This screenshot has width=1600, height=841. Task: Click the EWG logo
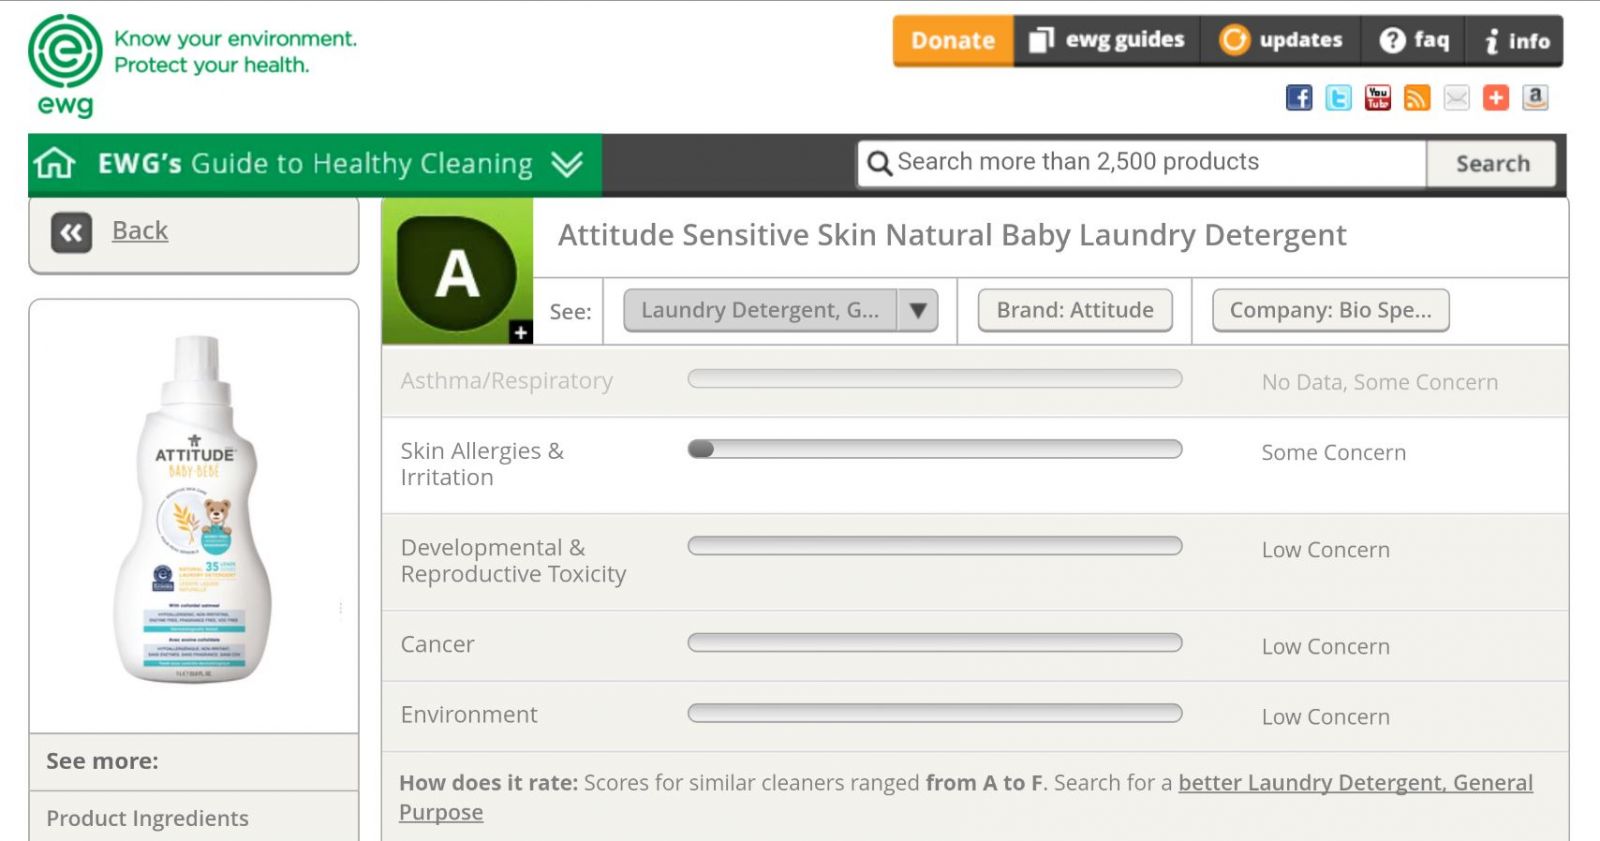pos(65,66)
